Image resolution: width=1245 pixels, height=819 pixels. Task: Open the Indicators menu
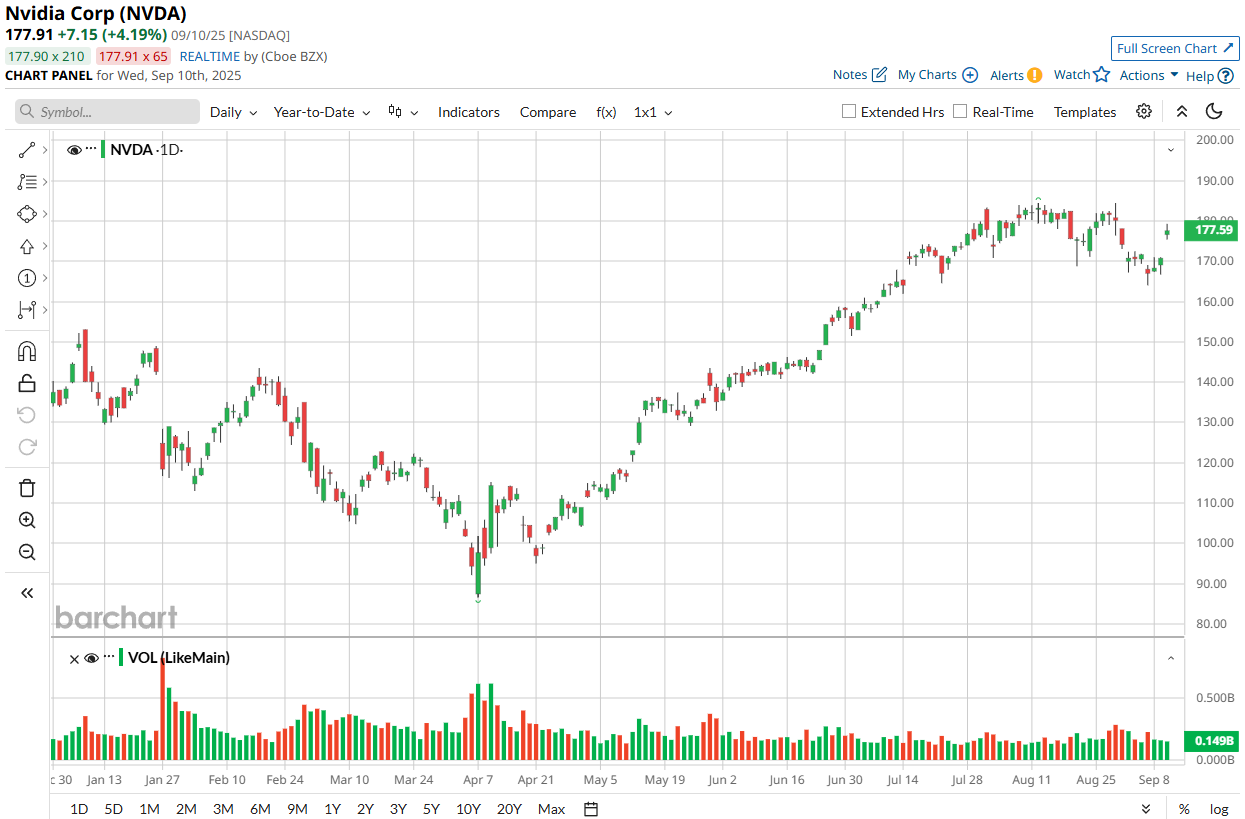coord(469,112)
